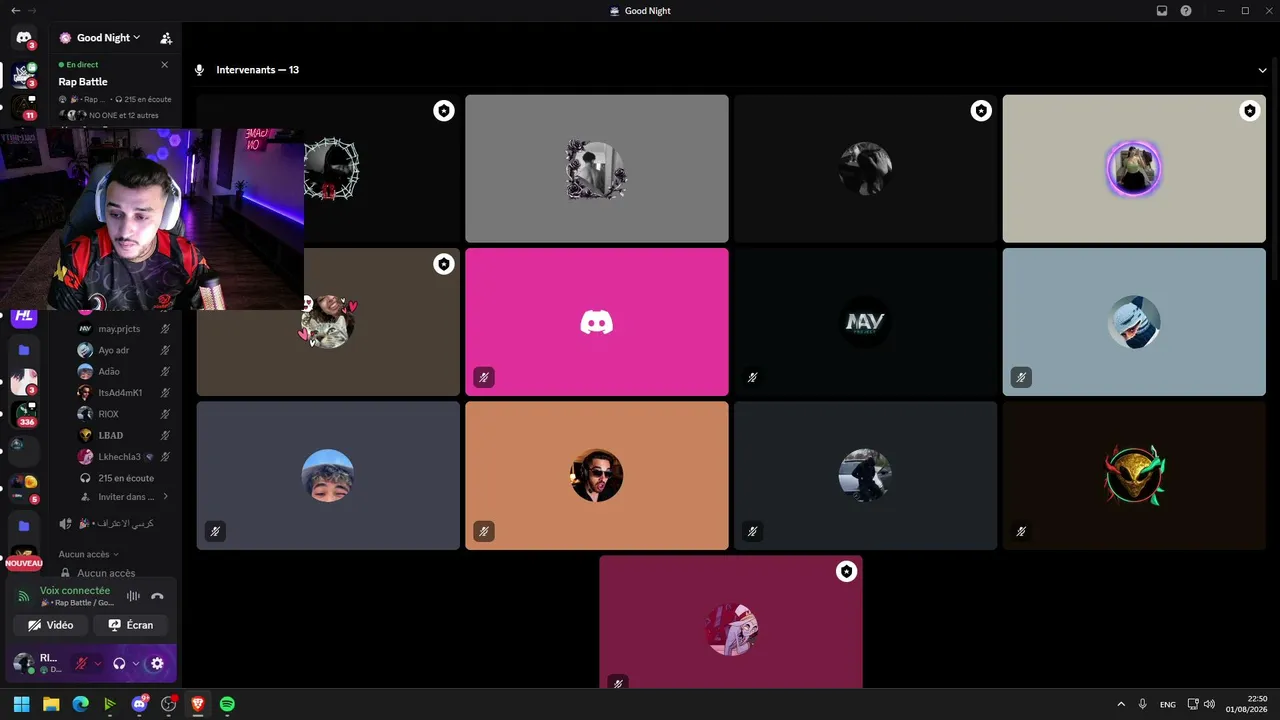Viewport: 1280px width, 720px height.
Task: Select the sunglasses avatar speaker on orange tile
Action: 597,476
